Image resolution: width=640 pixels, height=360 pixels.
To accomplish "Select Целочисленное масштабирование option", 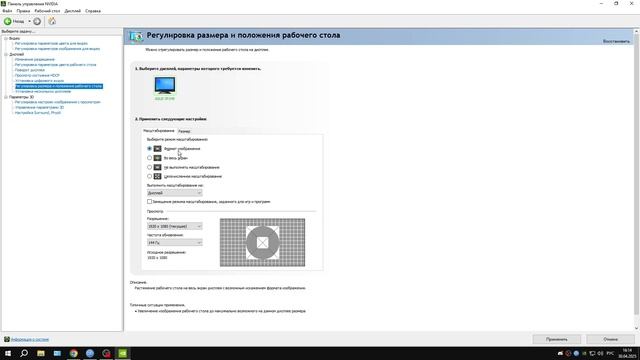I will [x=149, y=176].
